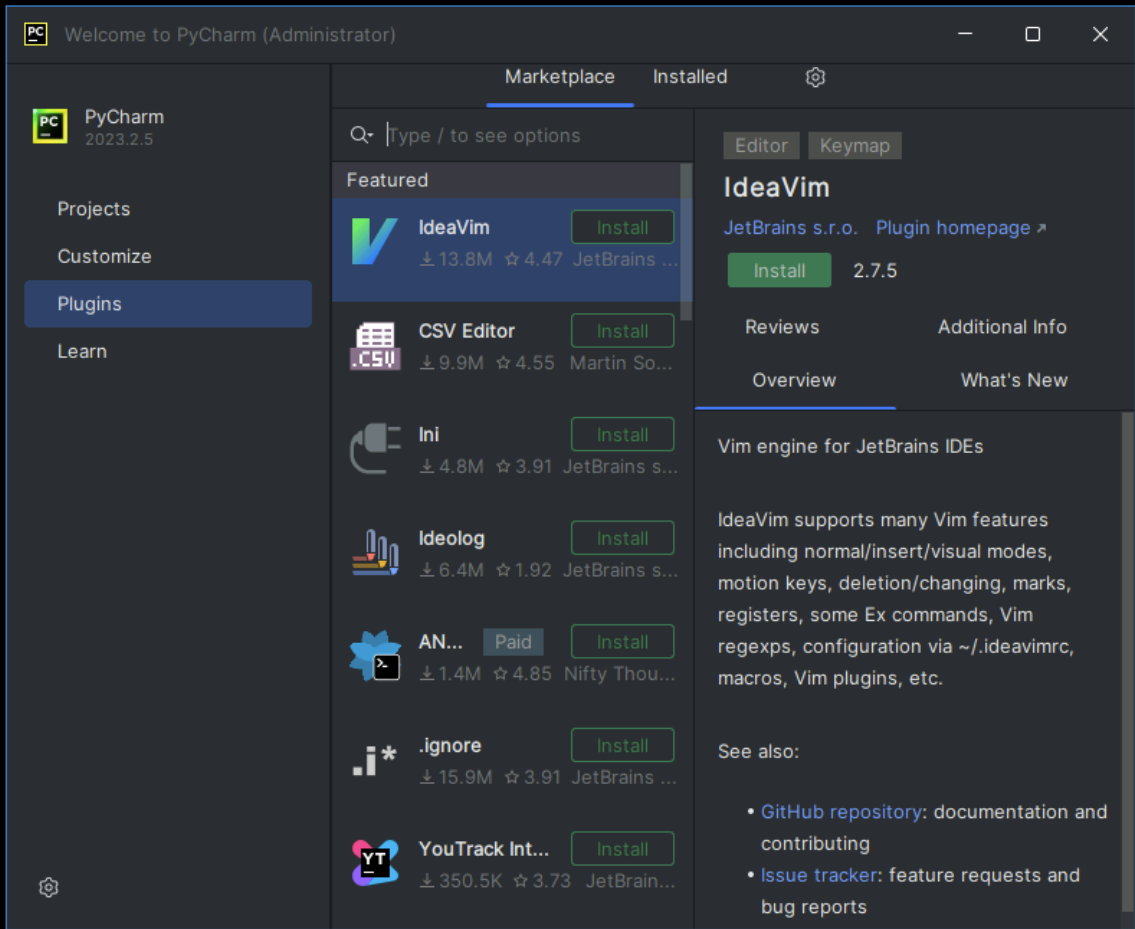
Task: Click the Paid label on the ANSI plugin
Action: [x=512, y=642]
